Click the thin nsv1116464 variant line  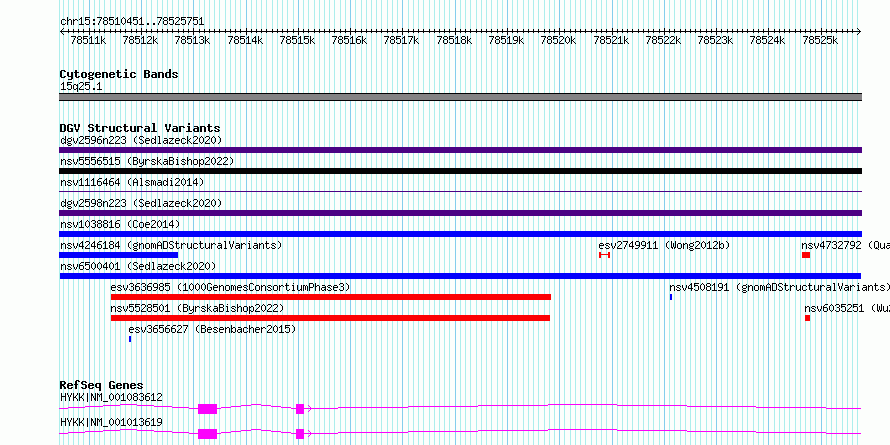(460, 192)
